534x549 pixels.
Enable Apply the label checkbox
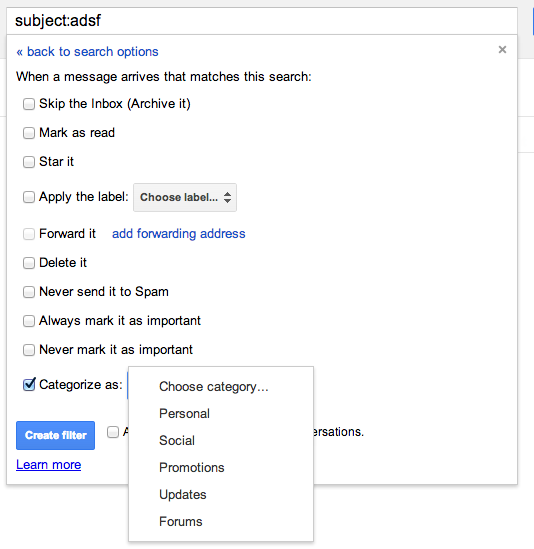[29, 197]
